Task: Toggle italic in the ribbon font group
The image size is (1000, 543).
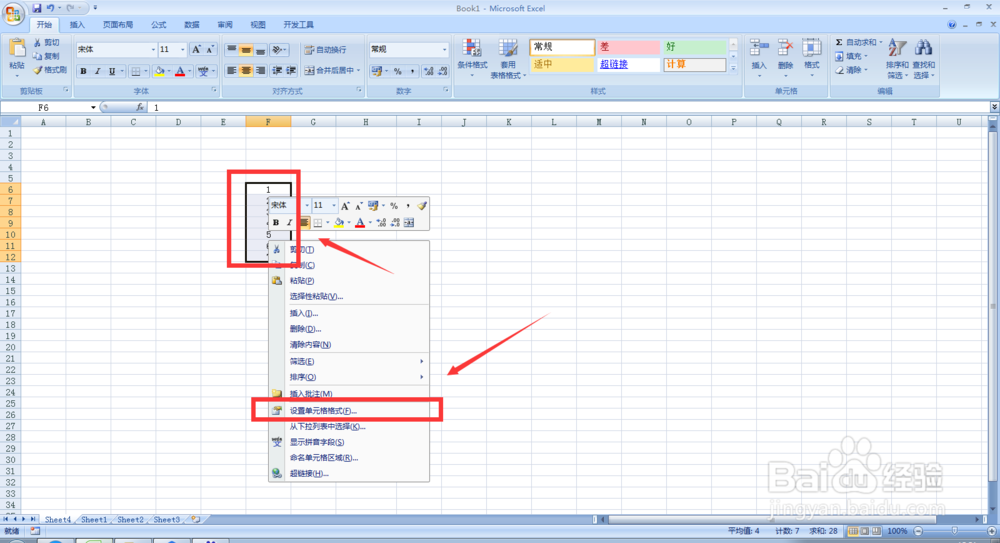Action: (x=98, y=71)
